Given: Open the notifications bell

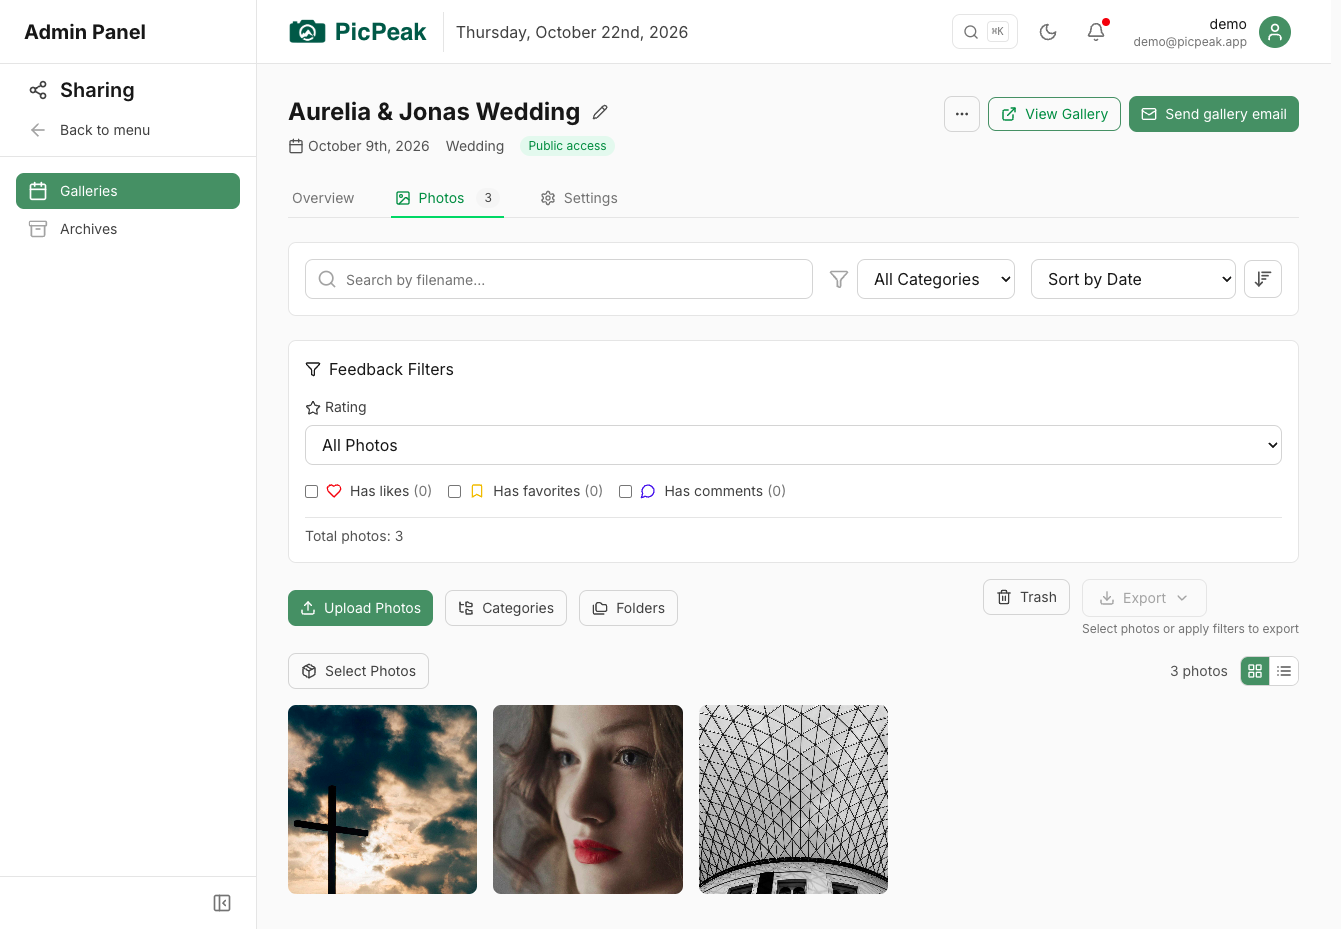Looking at the screenshot, I should point(1096,32).
